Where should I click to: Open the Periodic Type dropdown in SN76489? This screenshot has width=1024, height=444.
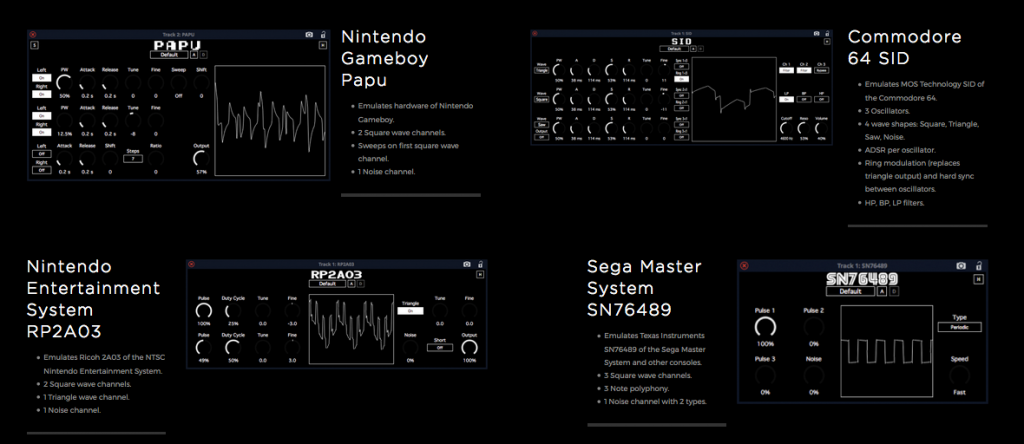[959, 327]
